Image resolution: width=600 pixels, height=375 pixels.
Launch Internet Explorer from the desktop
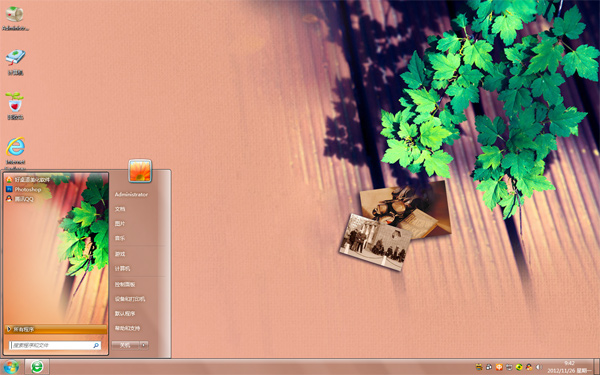coord(15,152)
